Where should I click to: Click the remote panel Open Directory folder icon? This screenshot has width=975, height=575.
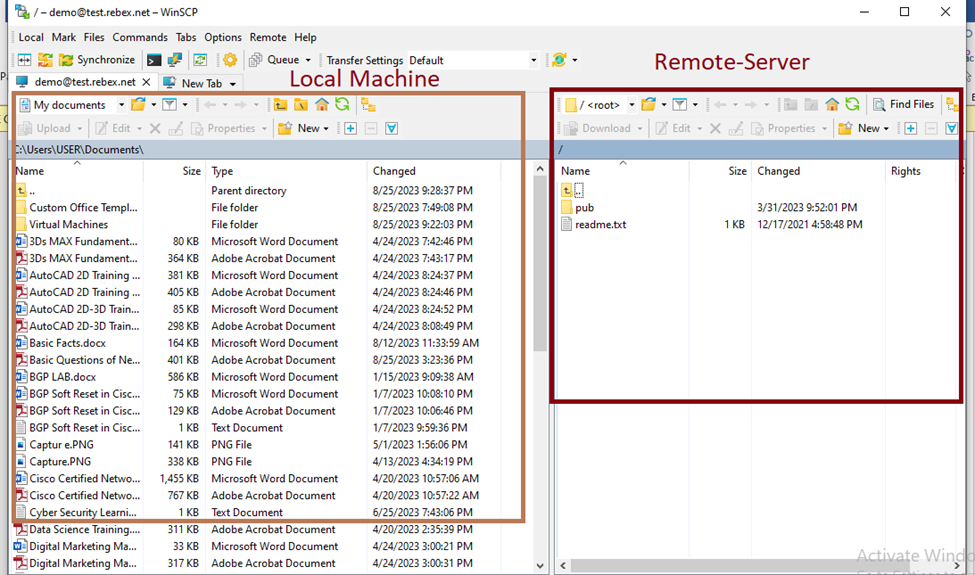tap(648, 104)
